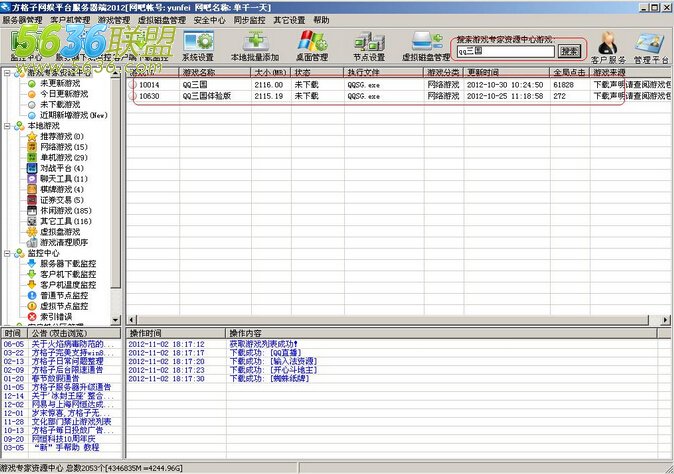Click tree panel scrollbar down arrow
674x474 pixels.
click(x=115, y=320)
